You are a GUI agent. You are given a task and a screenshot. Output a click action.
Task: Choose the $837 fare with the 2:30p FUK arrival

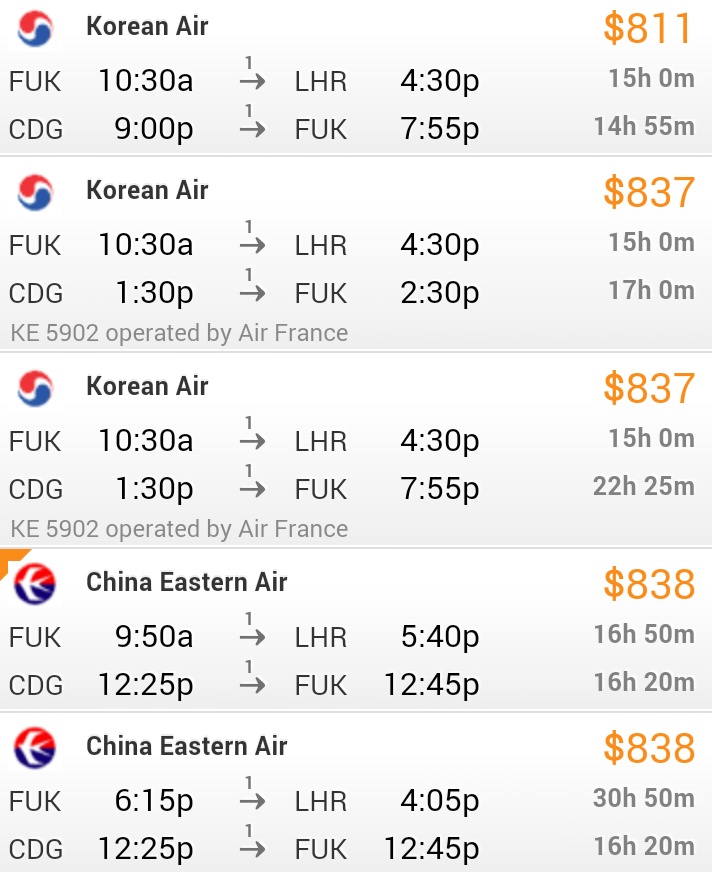click(648, 192)
